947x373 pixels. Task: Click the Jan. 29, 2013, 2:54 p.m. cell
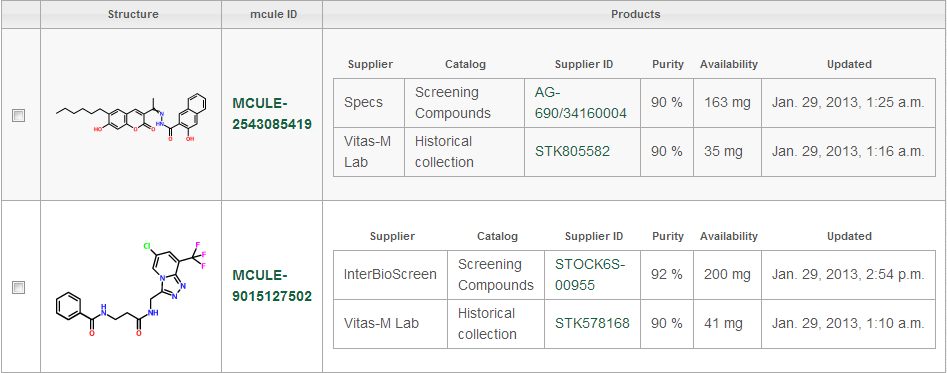click(x=848, y=275)
